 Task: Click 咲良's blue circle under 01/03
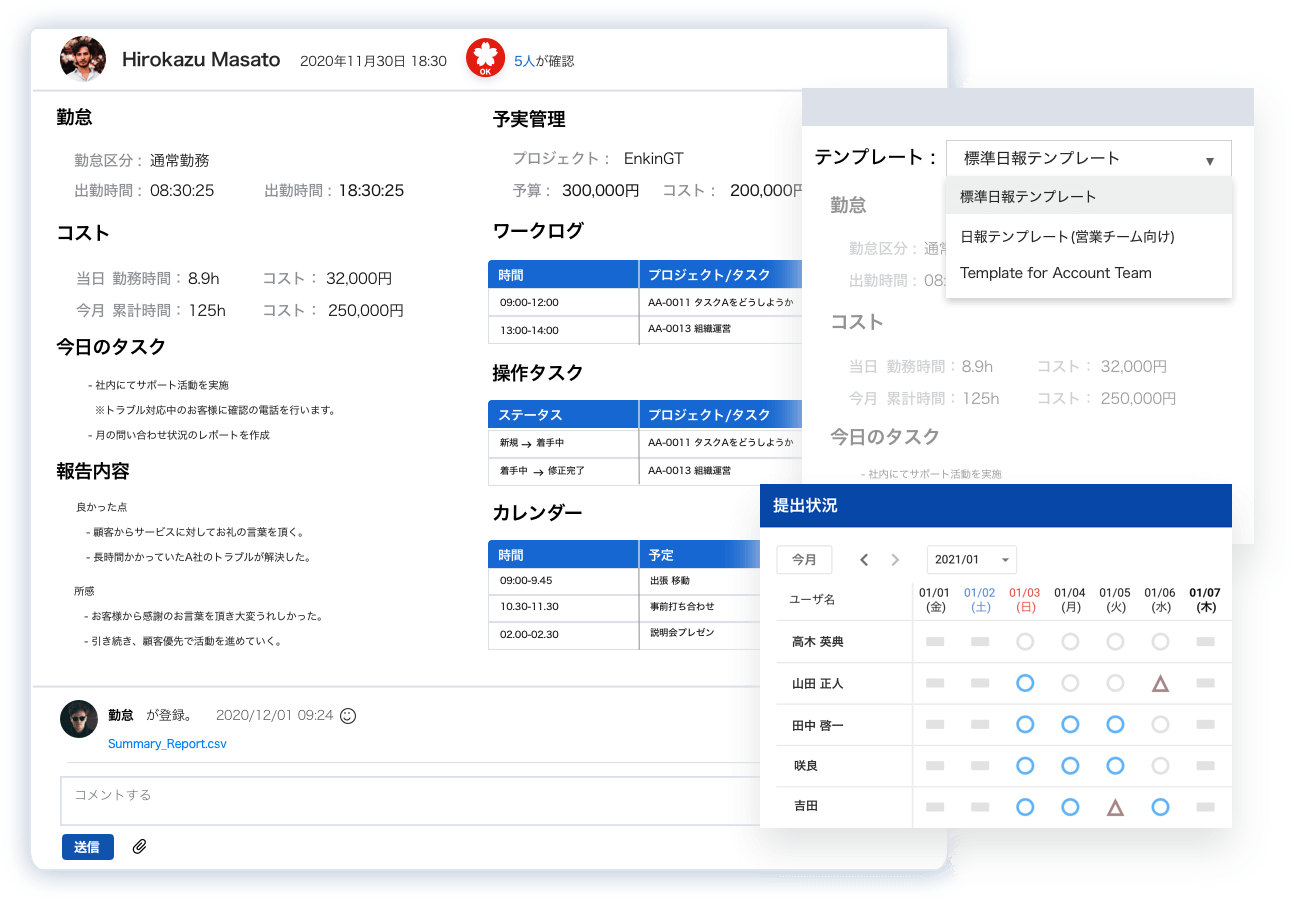1024,766
